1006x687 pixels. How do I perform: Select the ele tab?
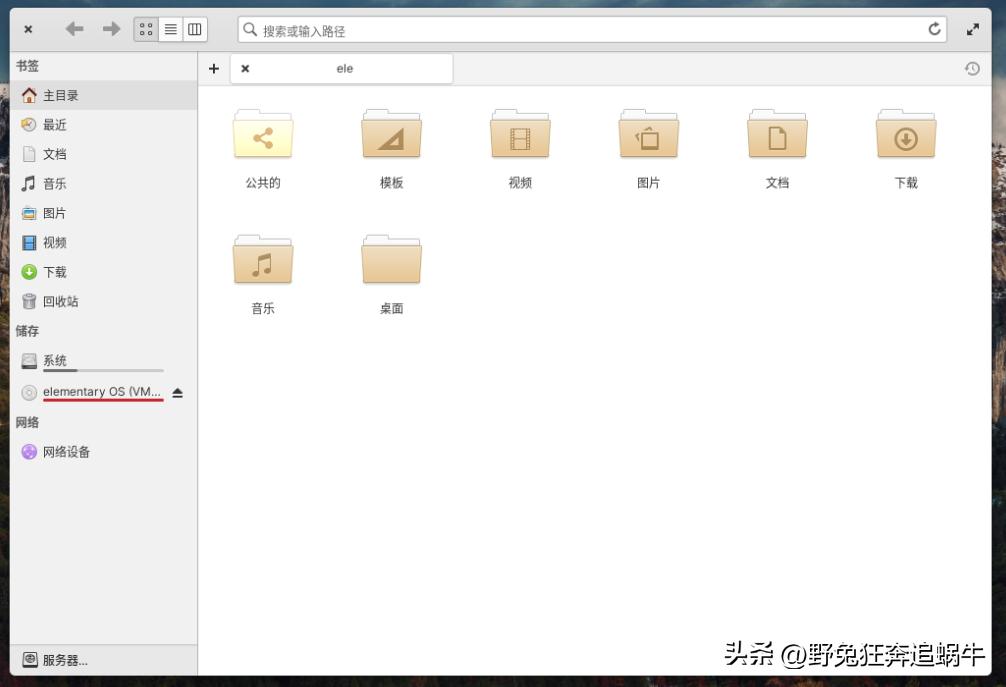(x=345, y=68)
